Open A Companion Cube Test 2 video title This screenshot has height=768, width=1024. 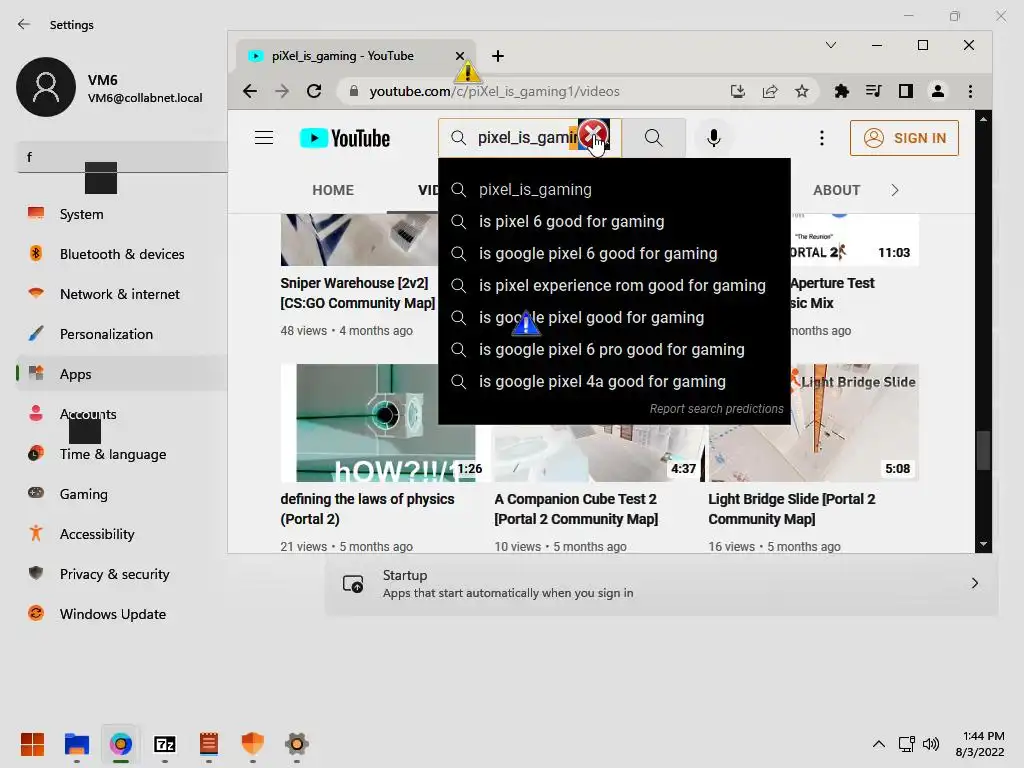pos(576,509)
